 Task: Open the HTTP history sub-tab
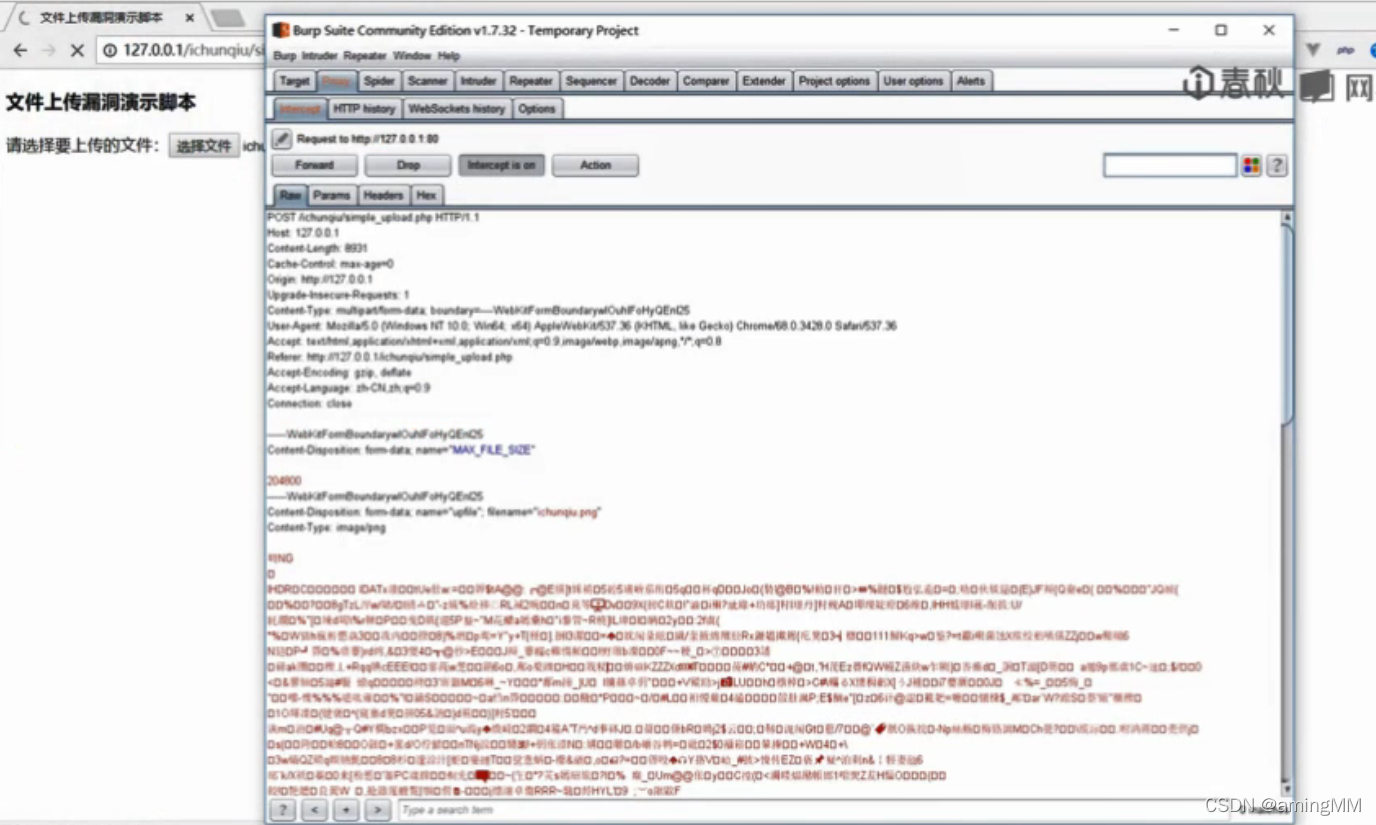tap(364, 108)
